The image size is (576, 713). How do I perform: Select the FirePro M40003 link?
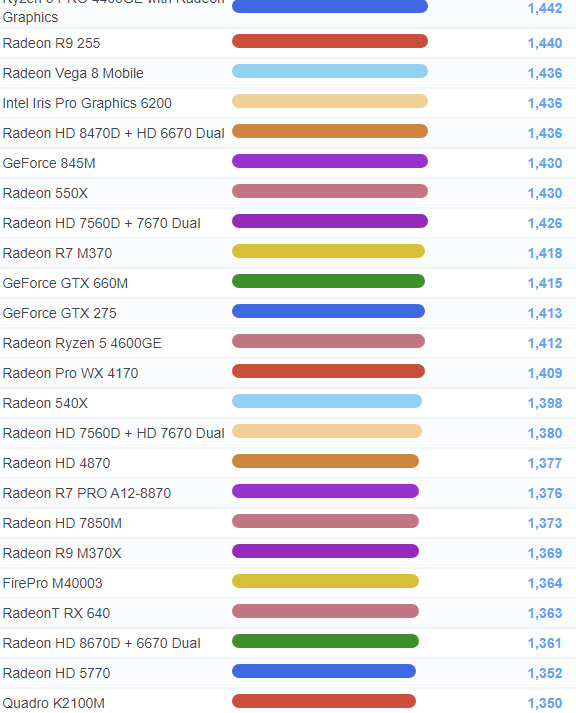coord(52,583)
